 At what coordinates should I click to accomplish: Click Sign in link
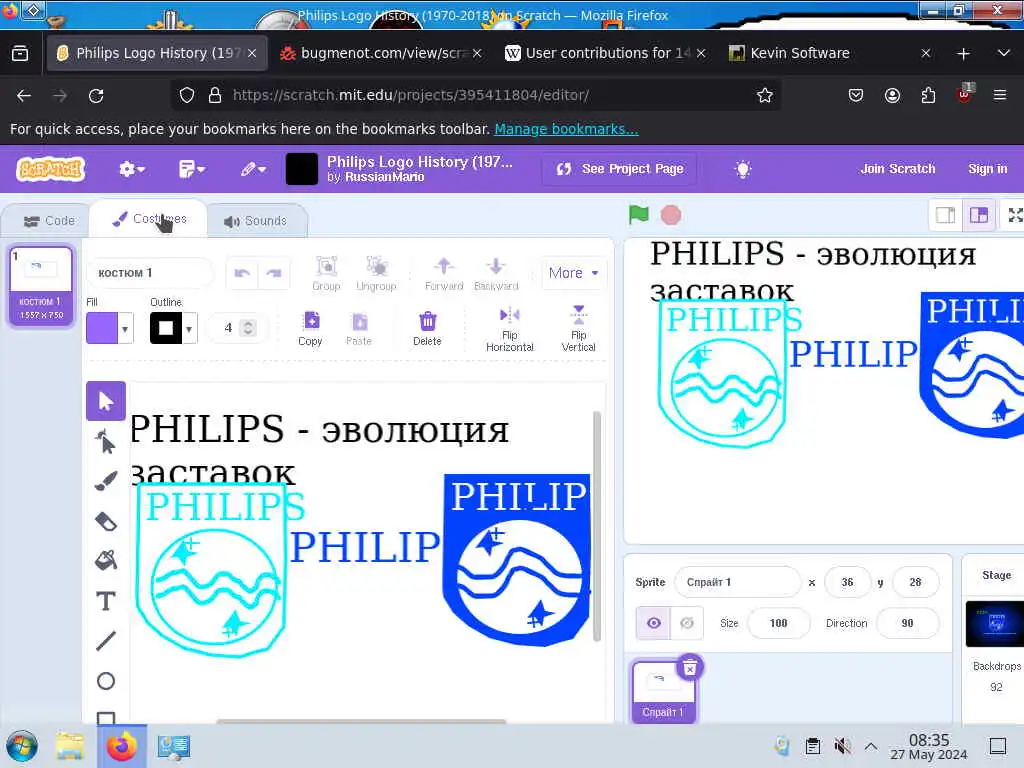point(987,168)
